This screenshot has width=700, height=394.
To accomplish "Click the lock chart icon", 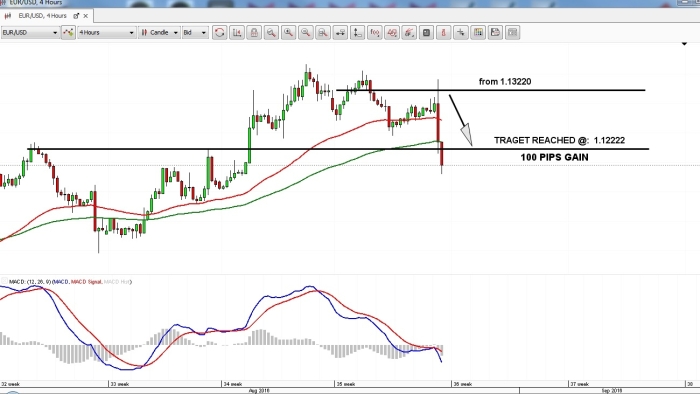I will point(254,33).
